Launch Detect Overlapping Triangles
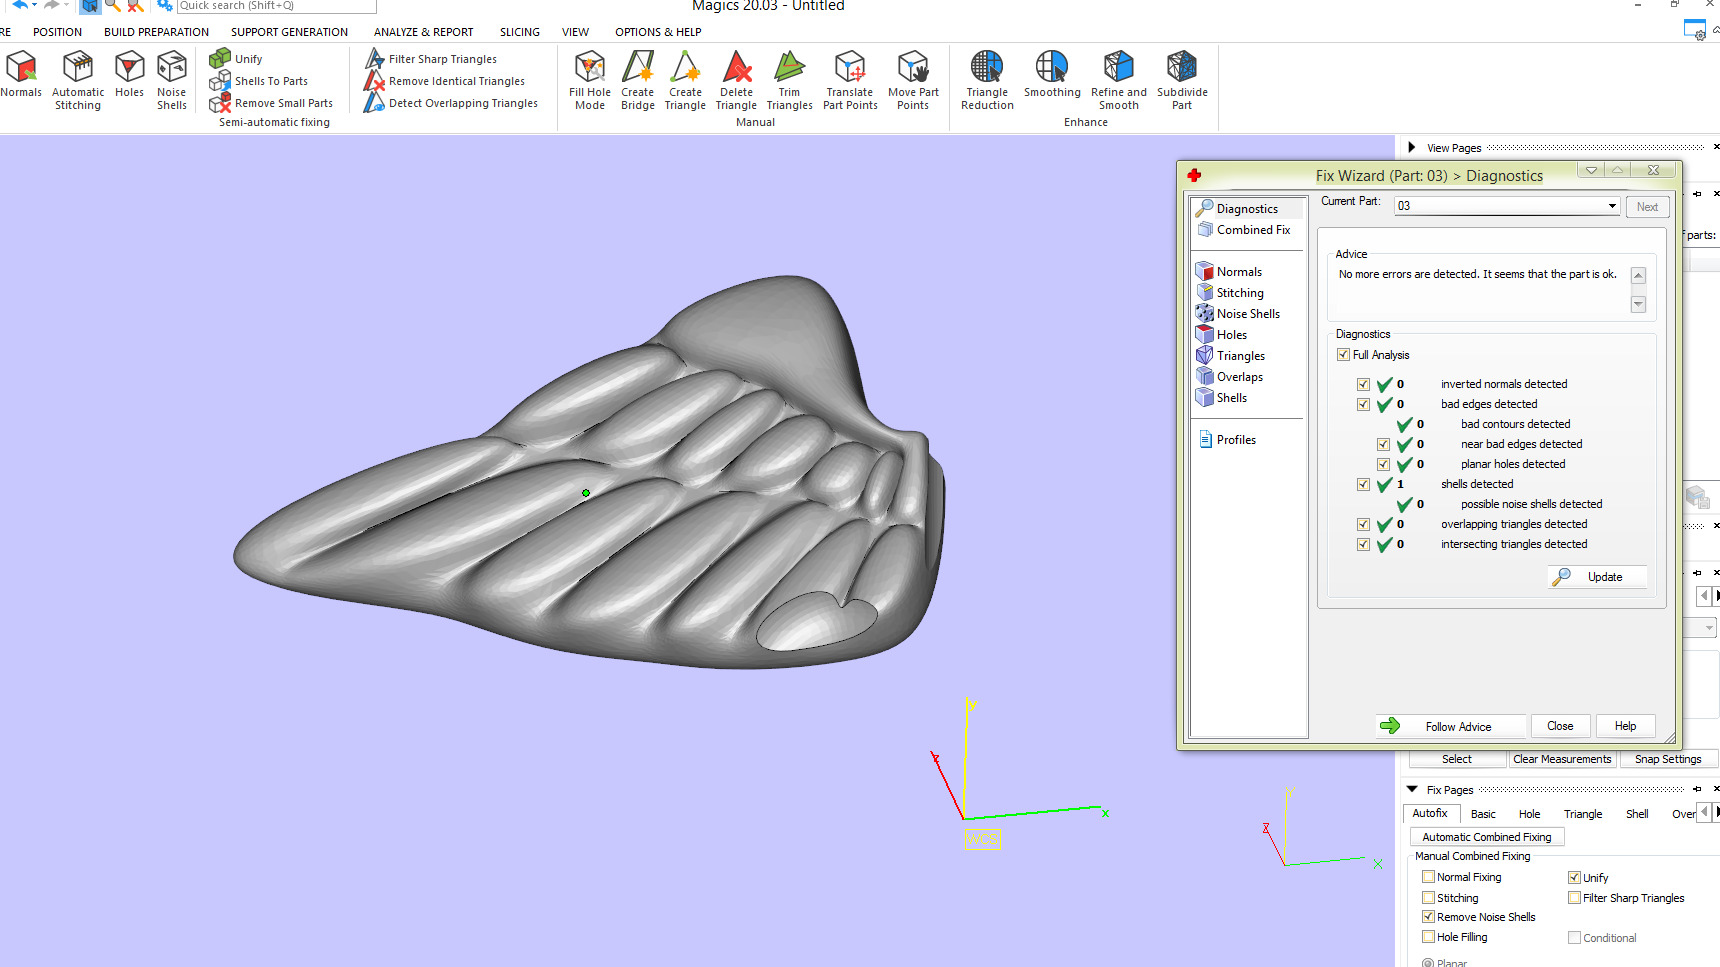This screenshot has width=1720, height=967. click(x=451, y=103)
